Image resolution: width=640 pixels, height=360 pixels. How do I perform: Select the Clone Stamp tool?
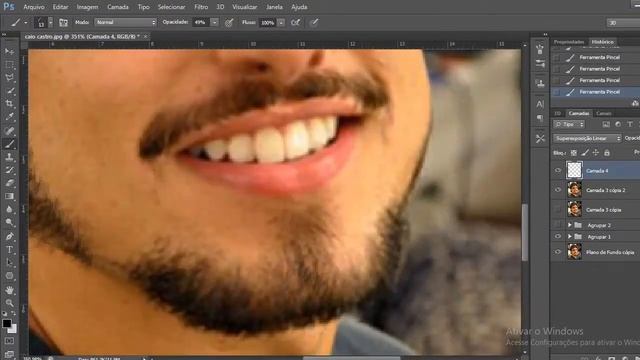9,157
